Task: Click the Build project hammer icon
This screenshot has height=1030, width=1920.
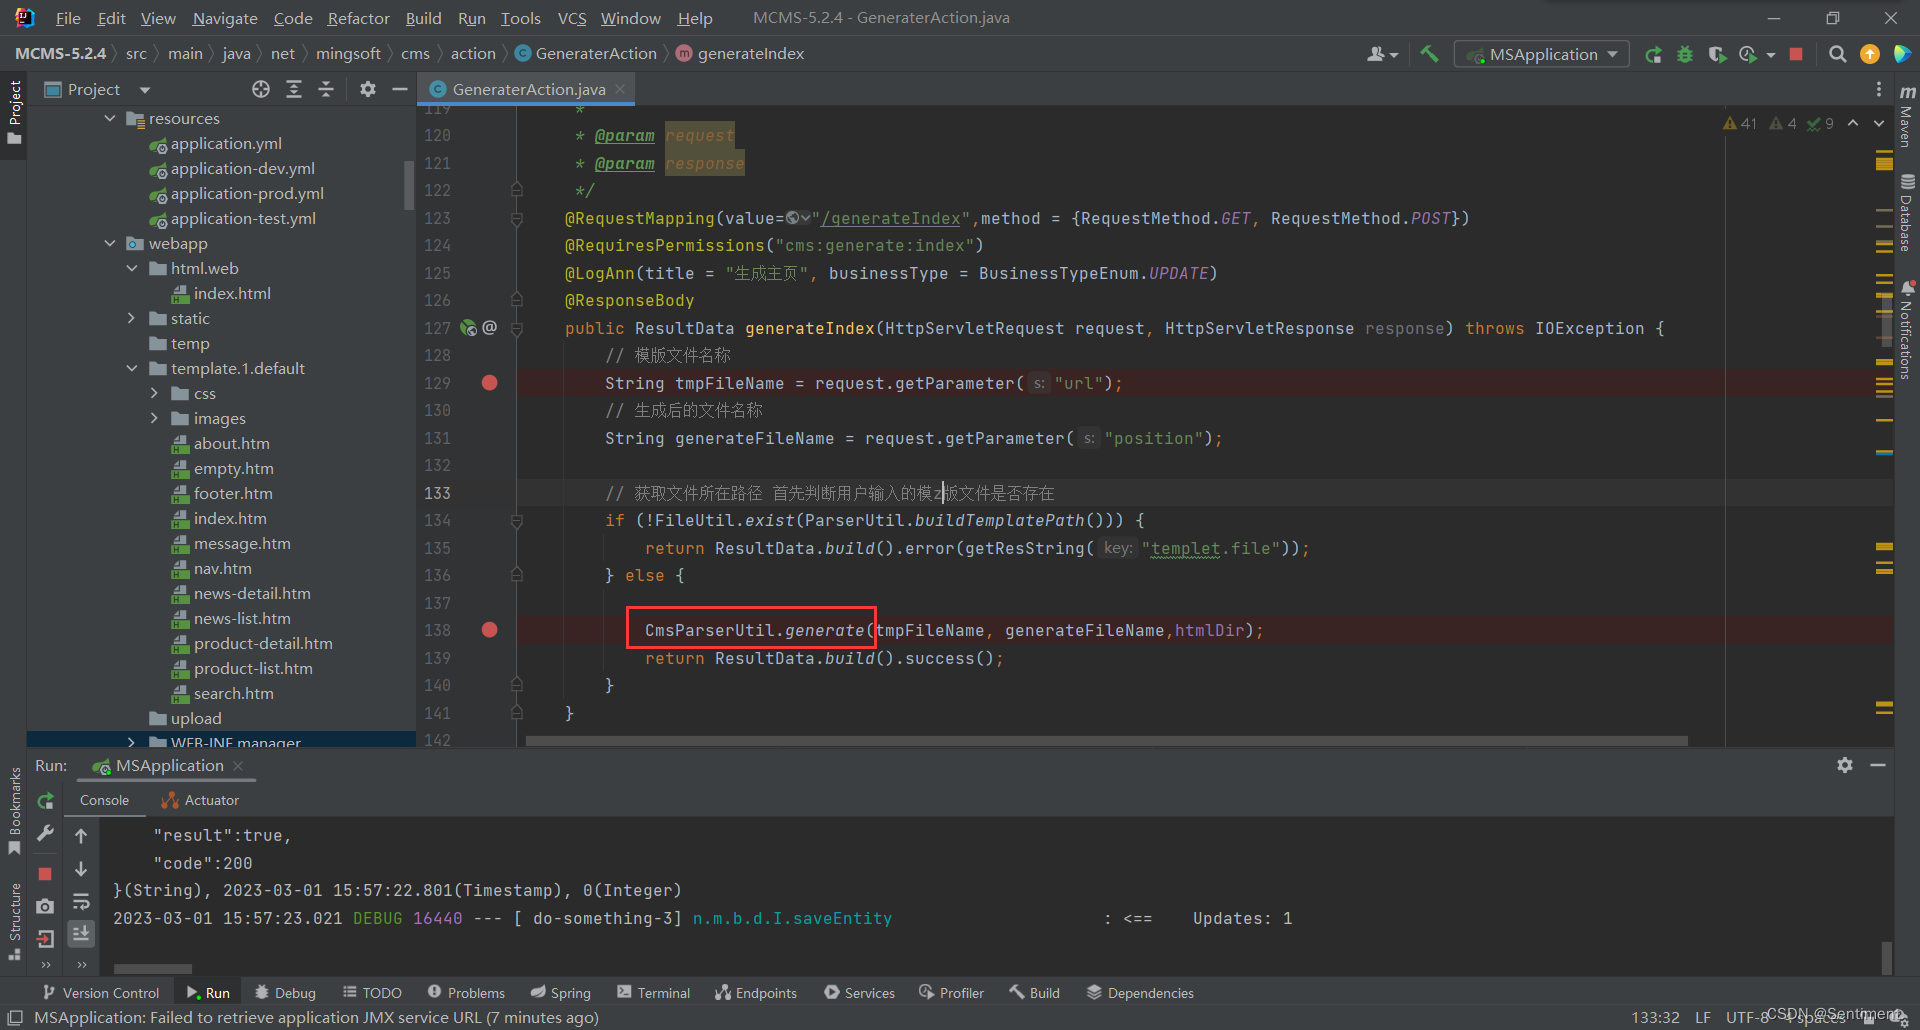Action: pos(1429,54)
